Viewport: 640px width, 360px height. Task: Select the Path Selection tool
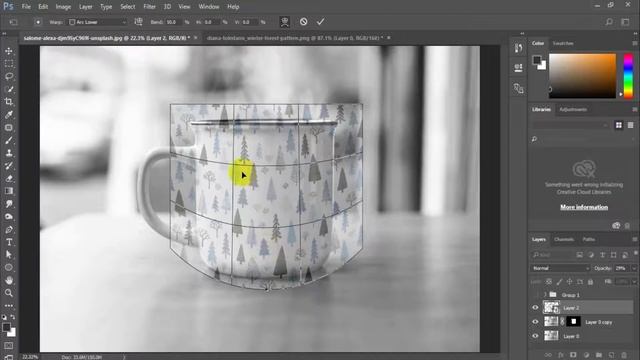pos(9,255)
